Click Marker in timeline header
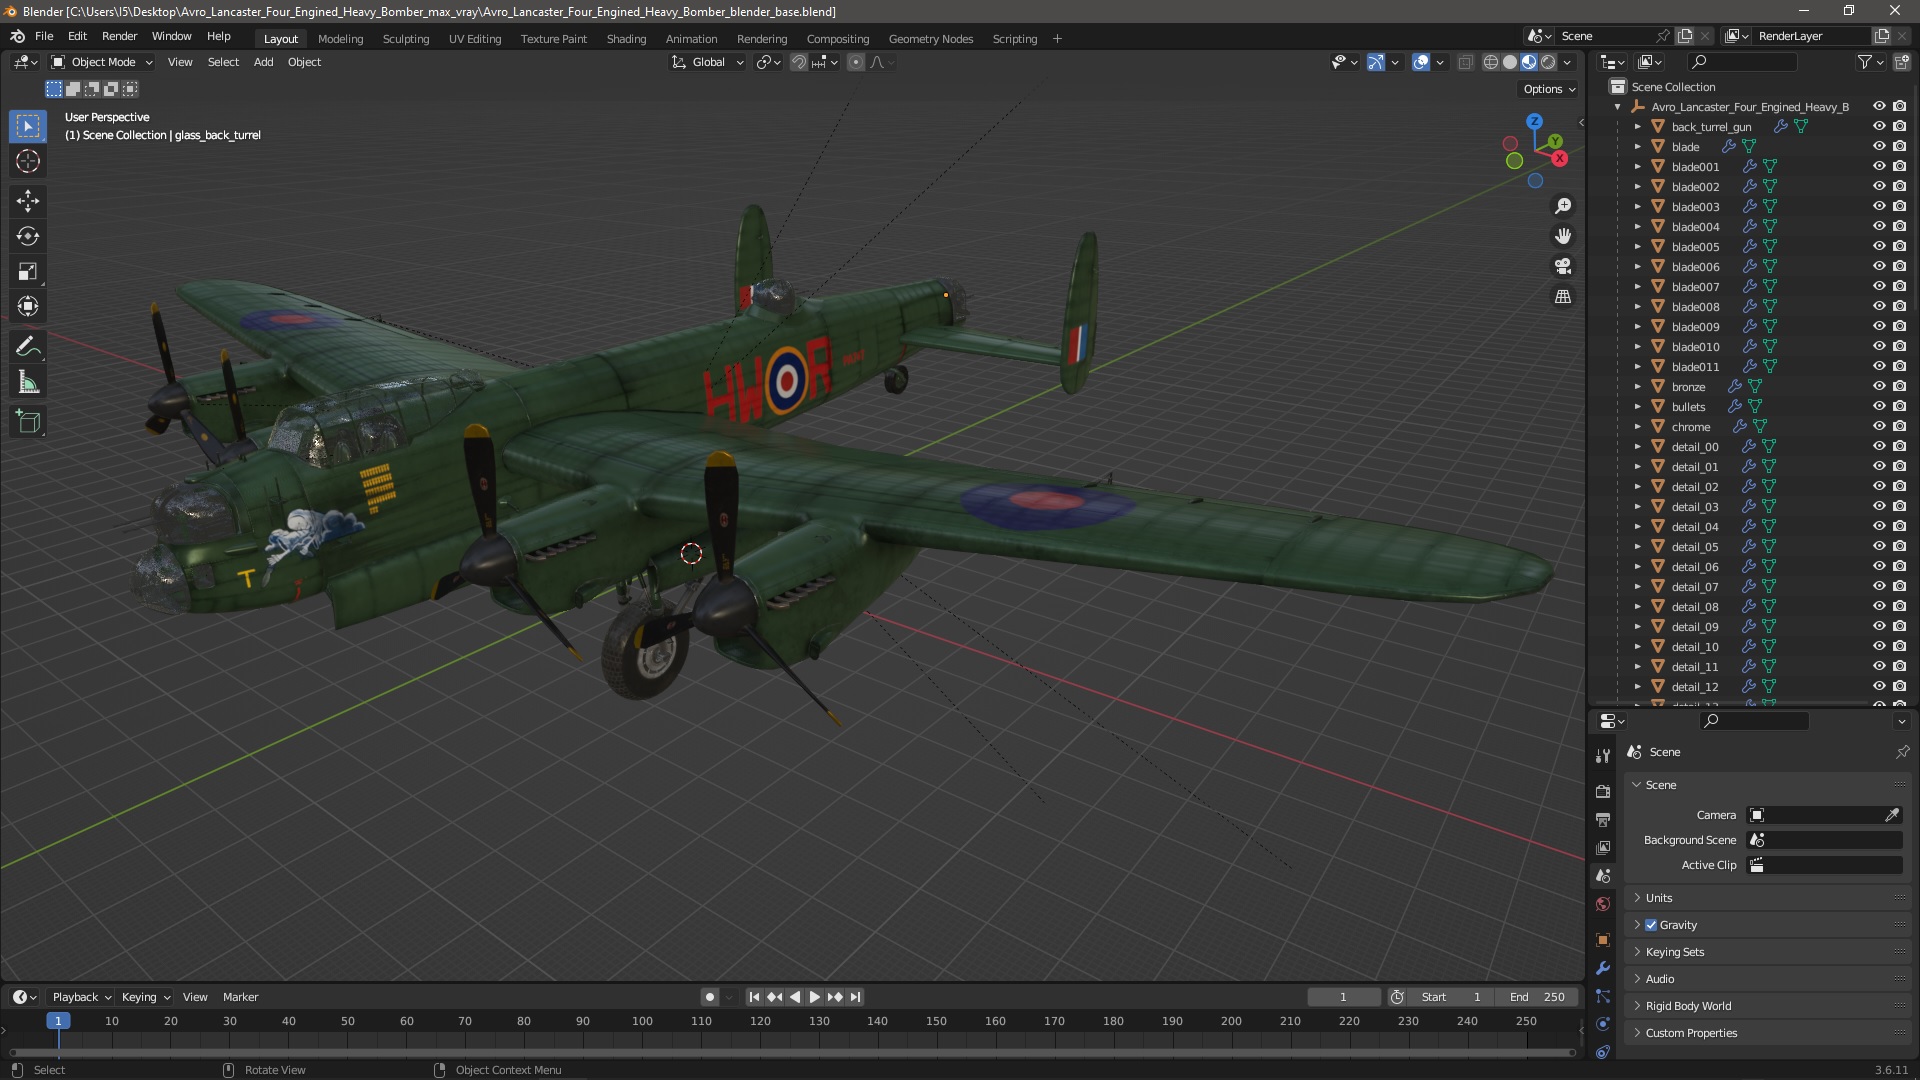1920x1080 pixels. pyautogui.click(x=240, y=997)
